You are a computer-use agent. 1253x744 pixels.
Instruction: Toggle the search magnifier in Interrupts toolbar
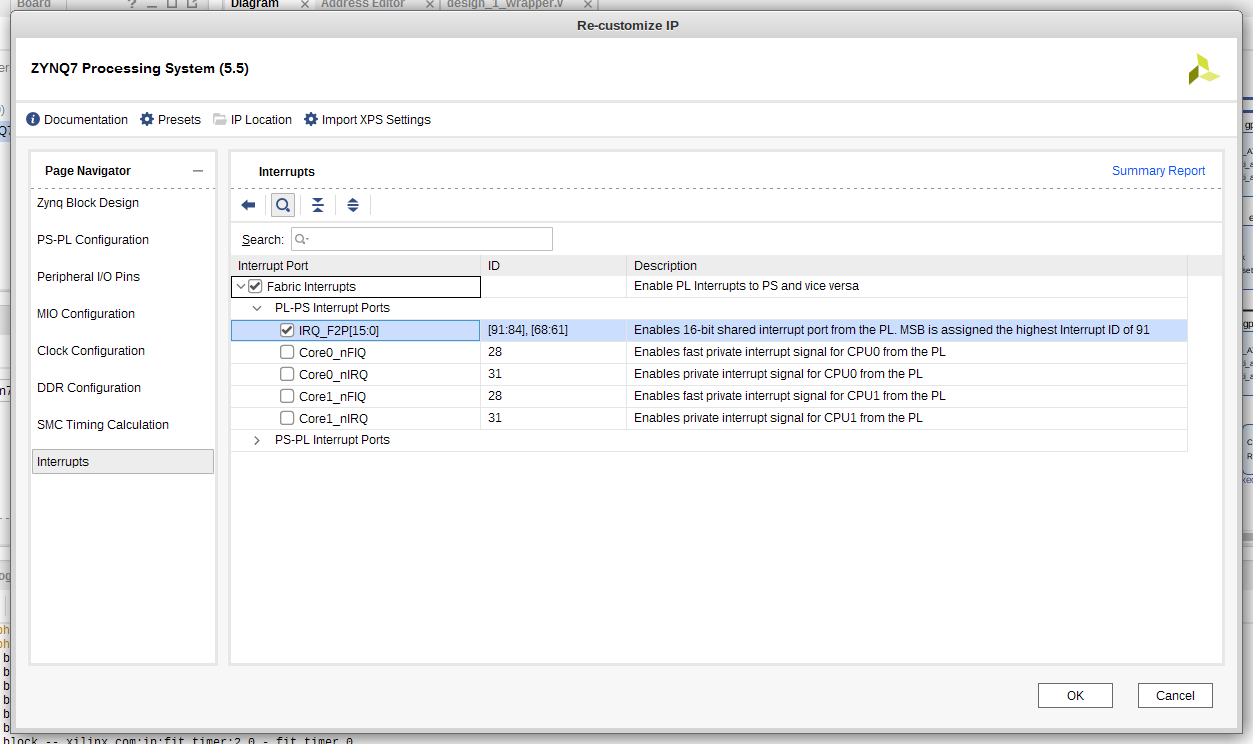(x=283, y=205)
